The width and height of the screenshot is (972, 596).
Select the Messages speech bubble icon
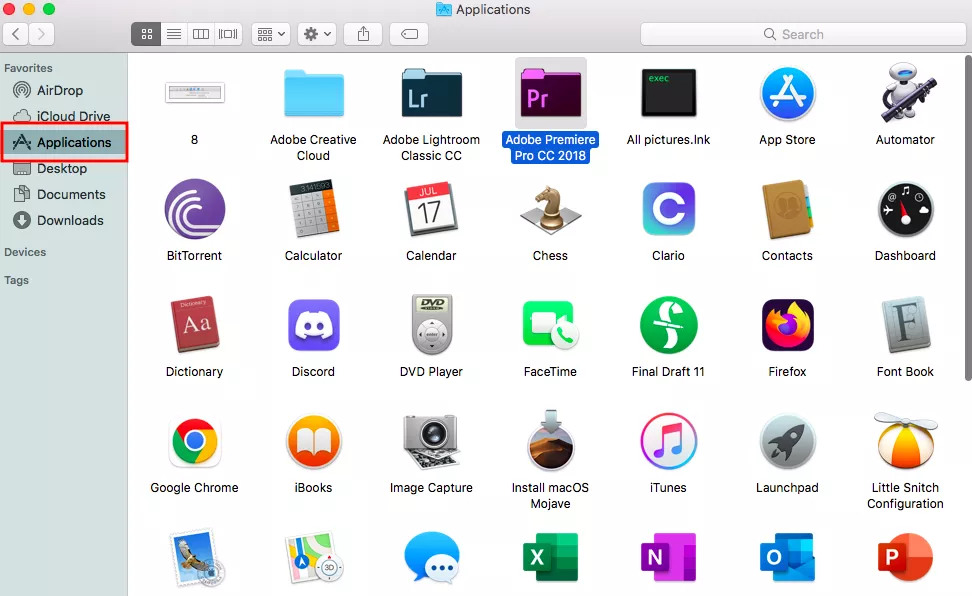pos(431,557)
